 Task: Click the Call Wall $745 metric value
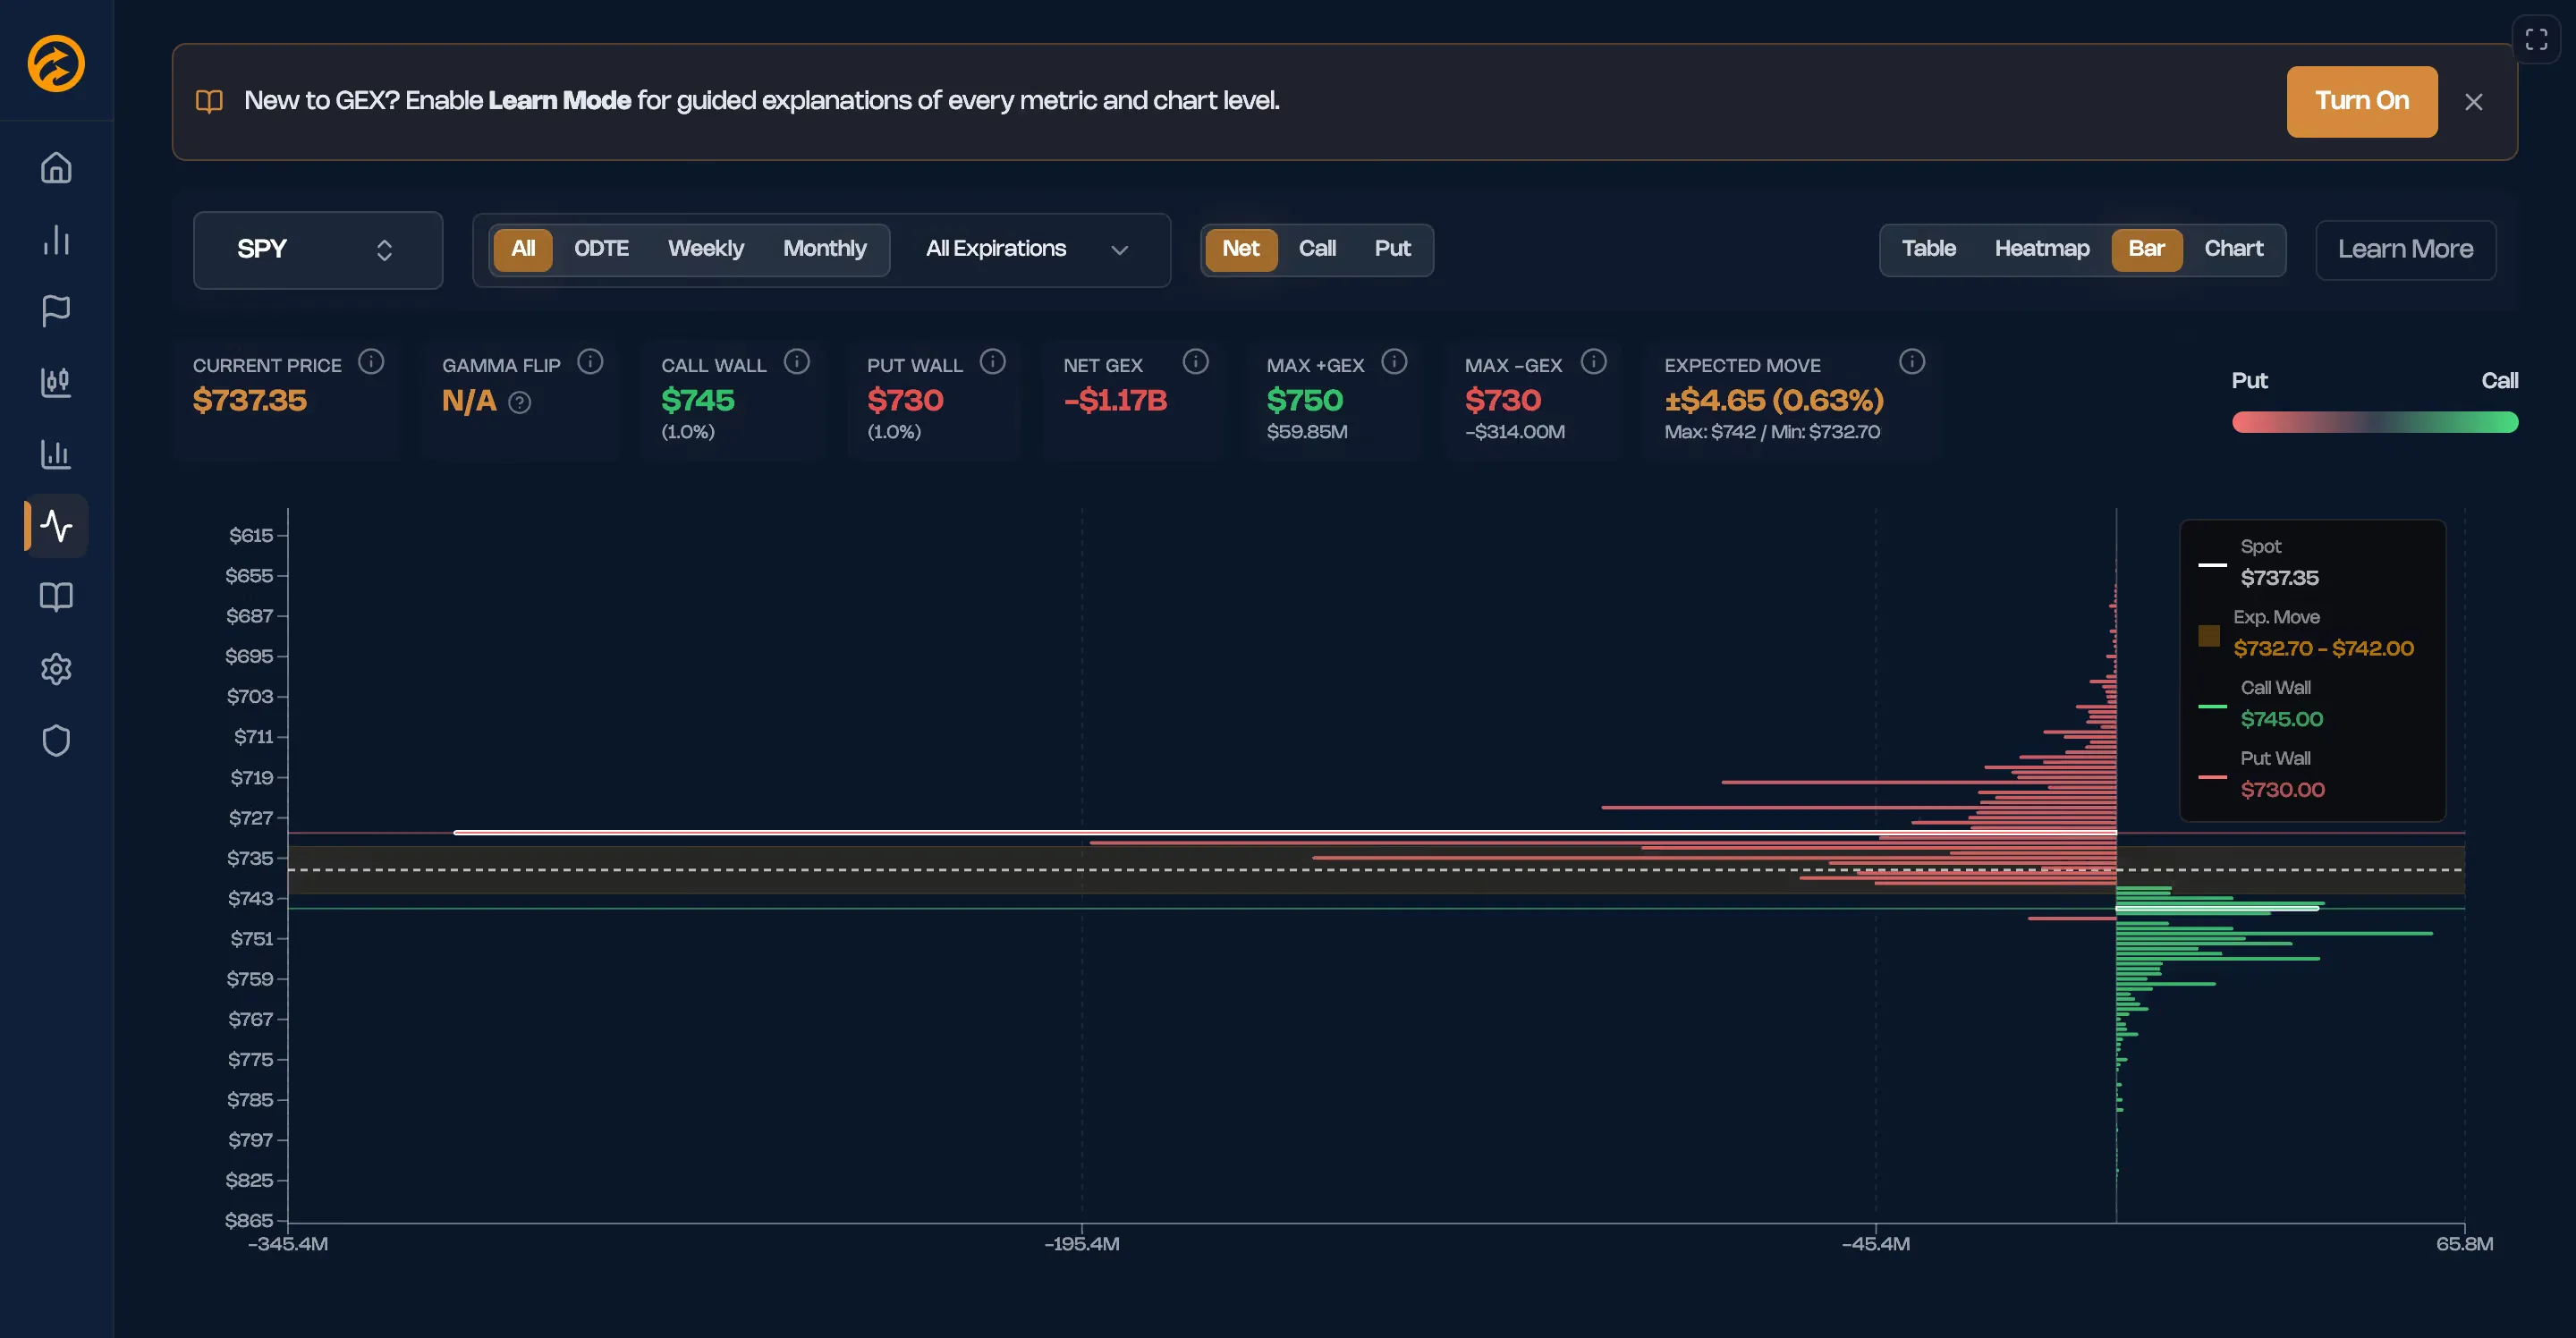[x=698, y=401]
